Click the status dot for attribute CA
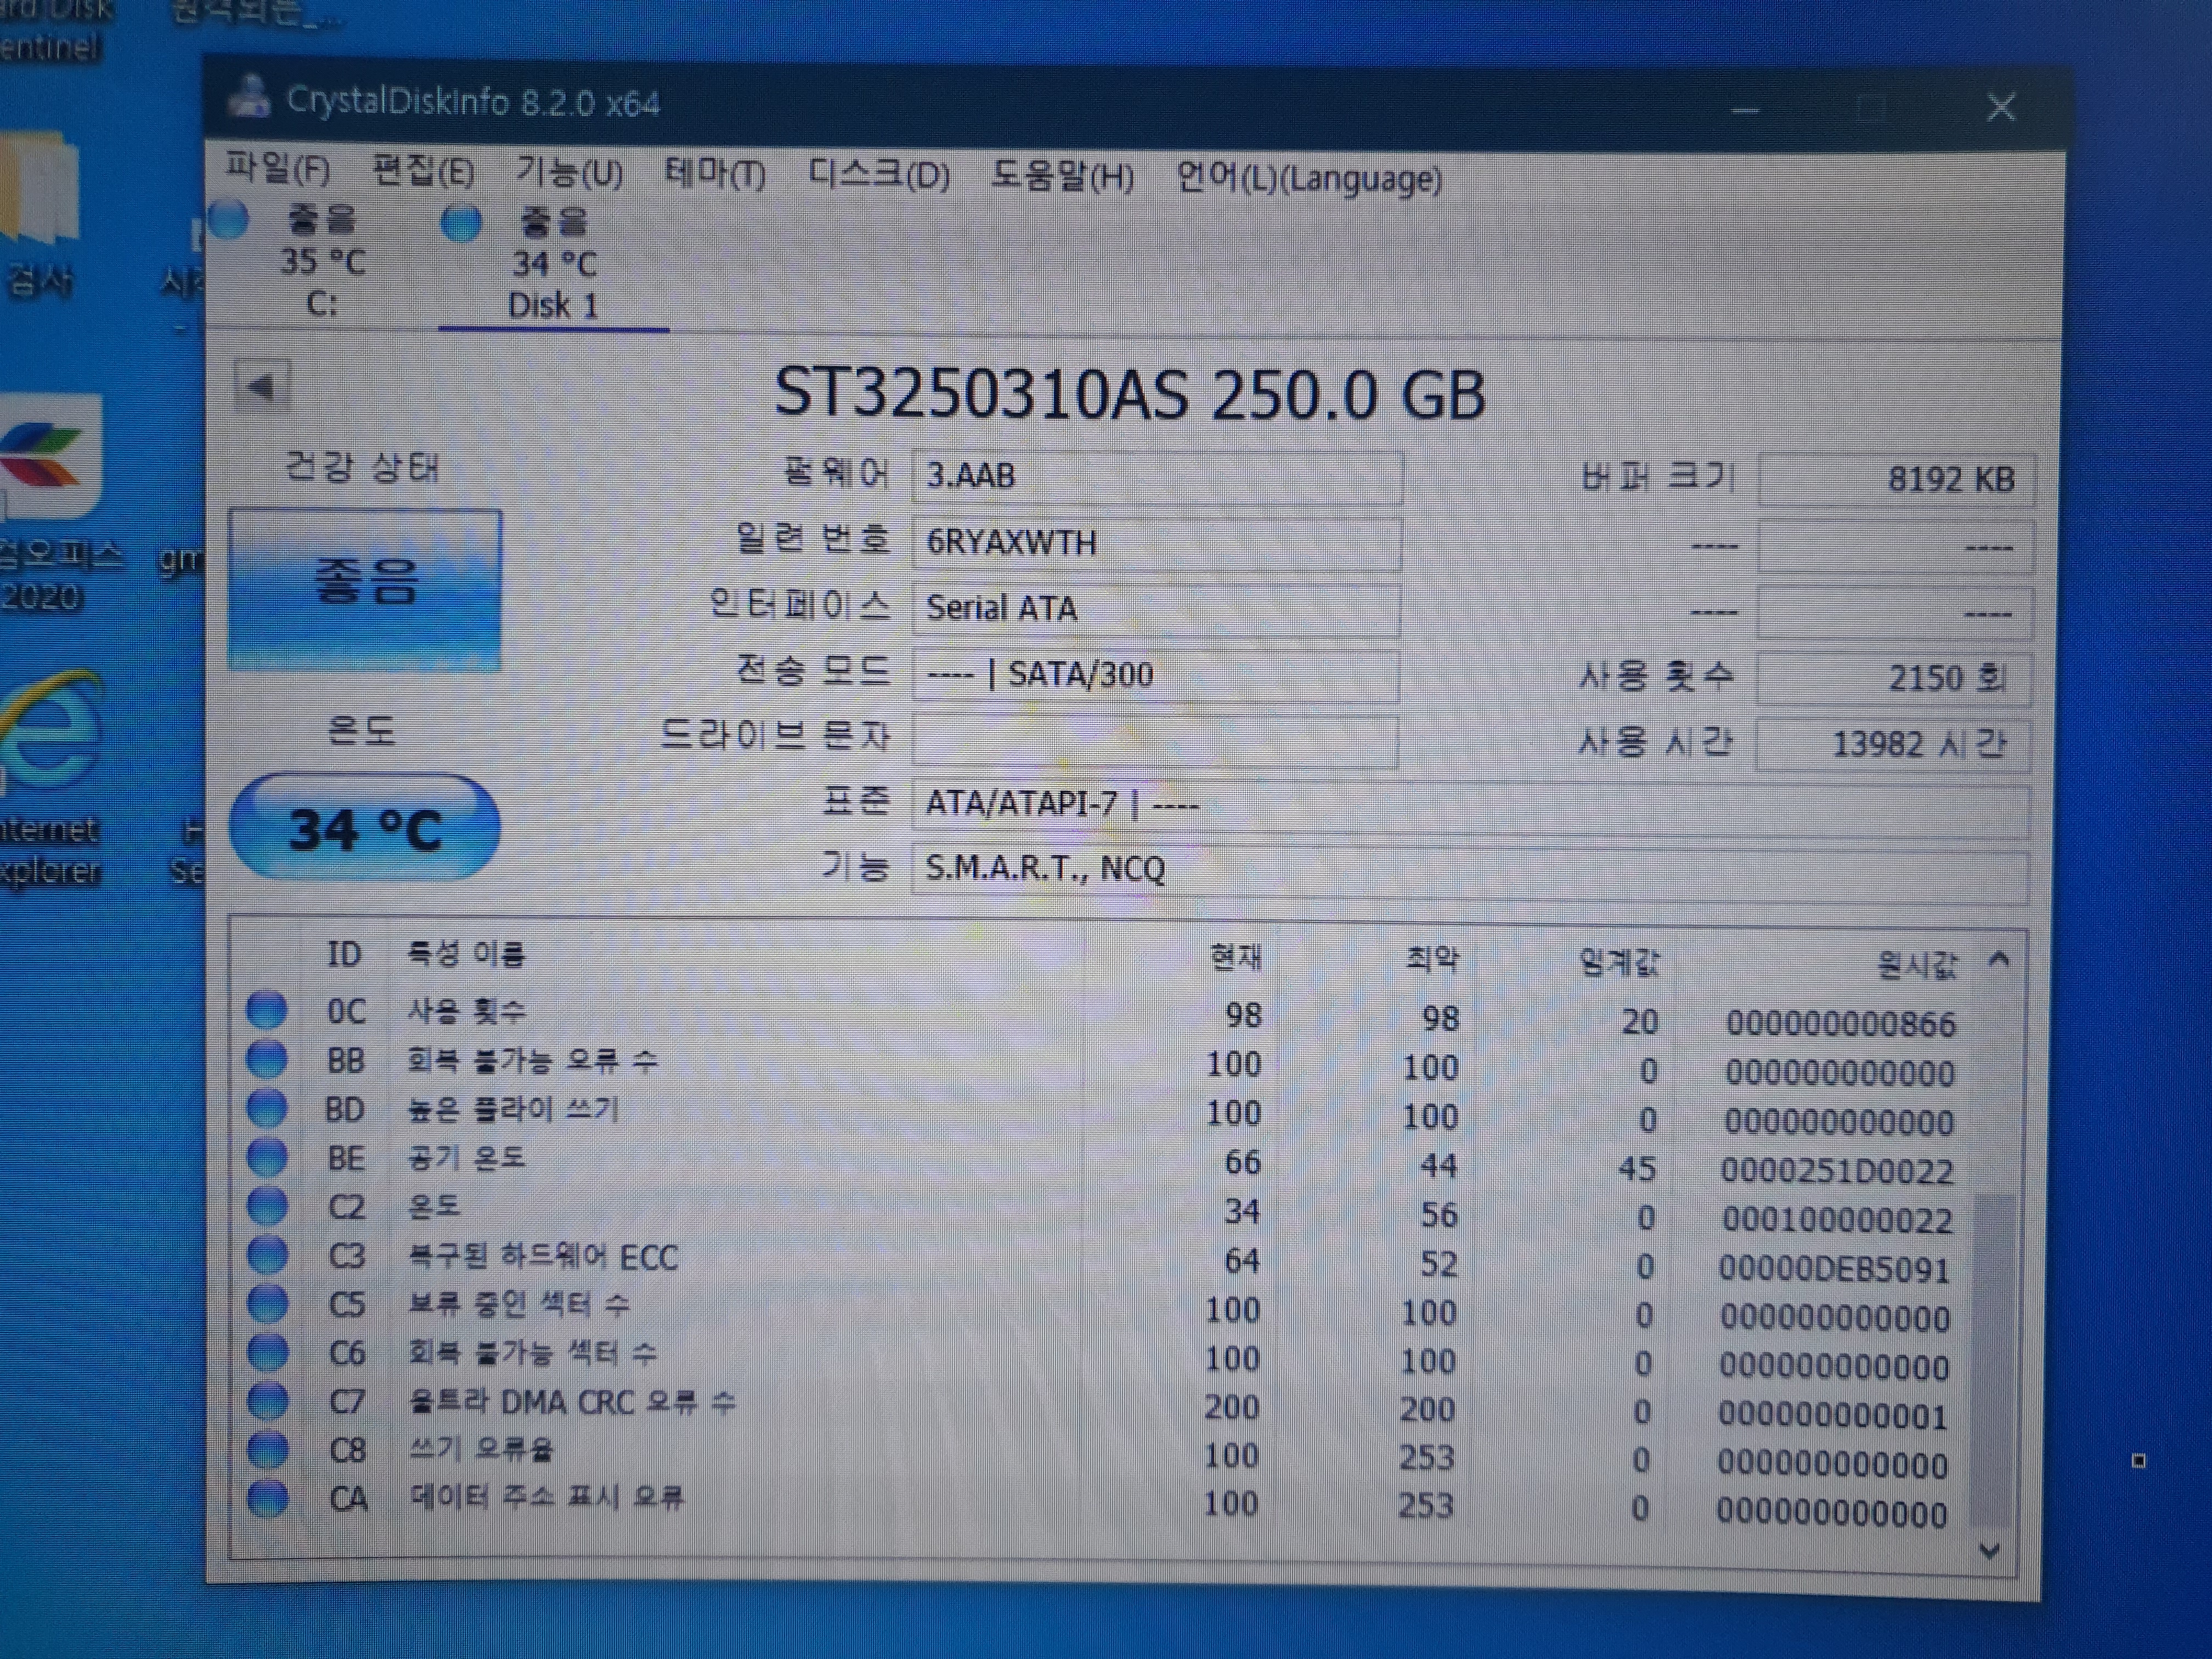The image size is (2212, 1659). (x=268, y=1498)
